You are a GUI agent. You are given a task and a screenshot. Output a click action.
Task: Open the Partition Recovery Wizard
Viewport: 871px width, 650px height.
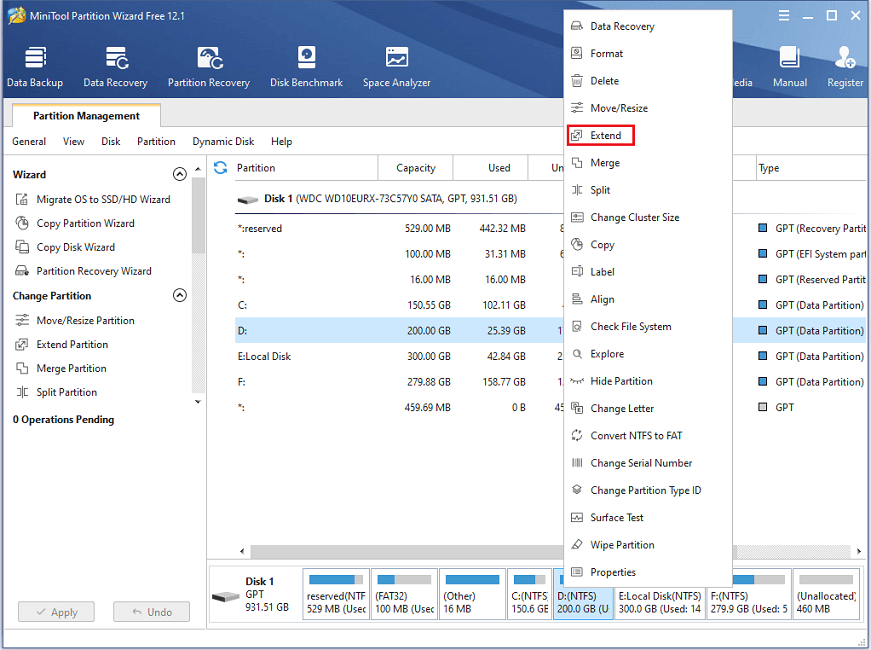(83, 271)
